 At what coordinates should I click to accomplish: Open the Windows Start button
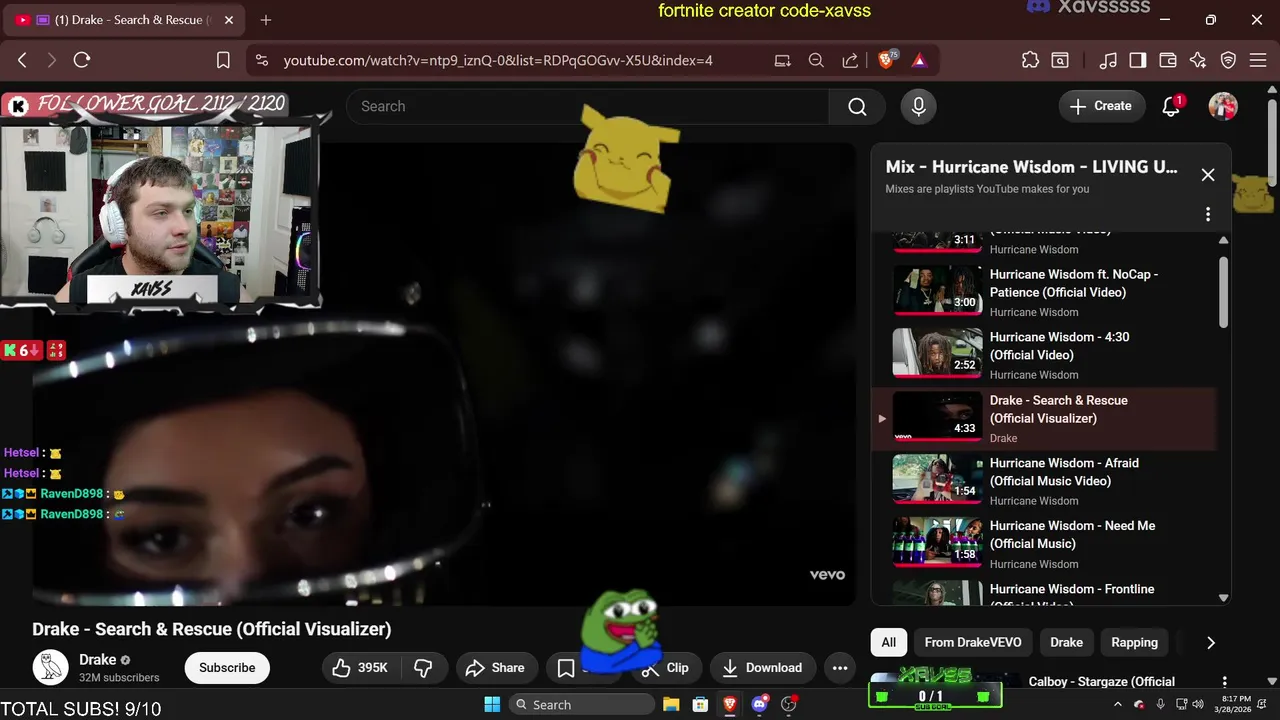[x=492, y=704]
